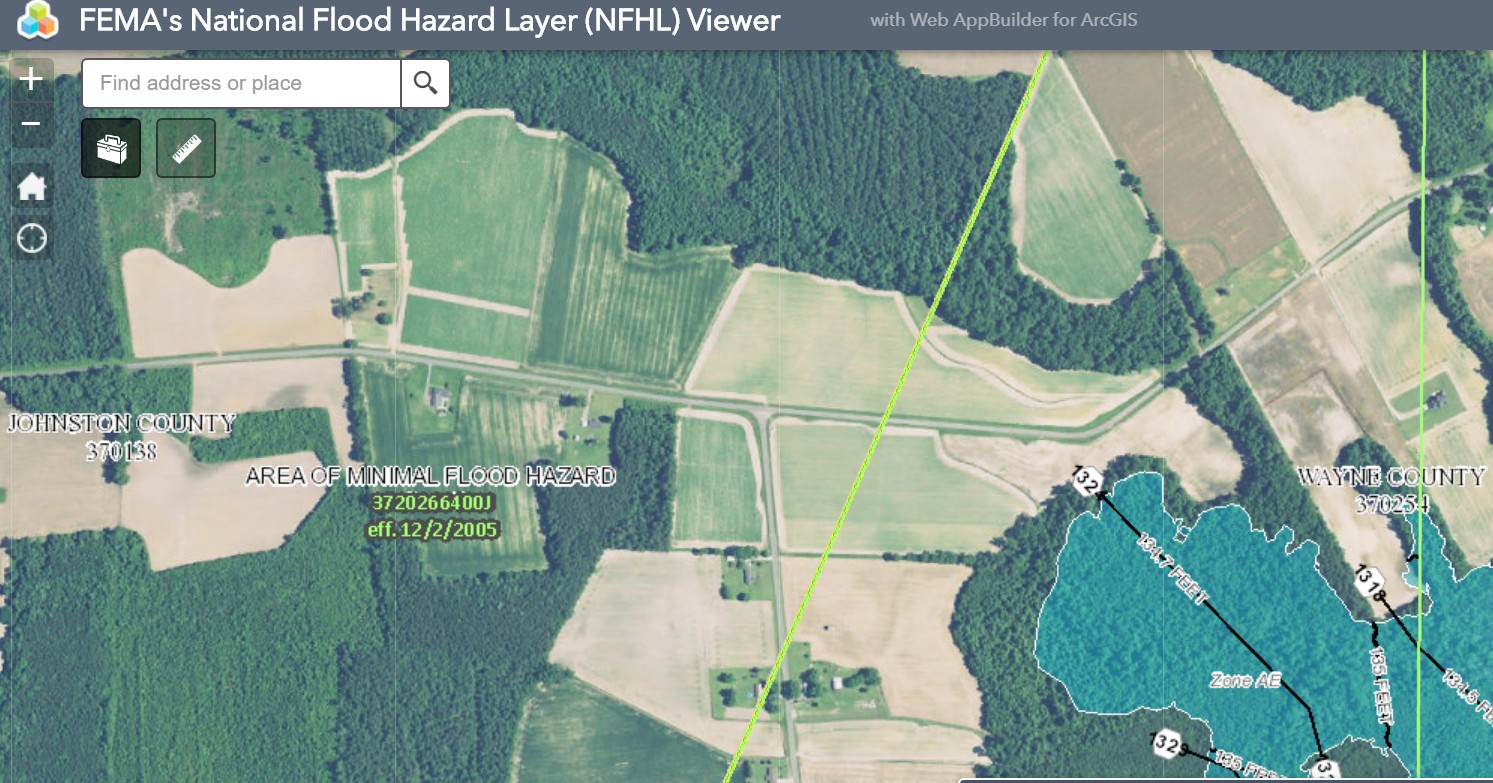Click the Zone AE flood area label
The width and height of the screenshot is (1493, 783).
[1244, 680]
